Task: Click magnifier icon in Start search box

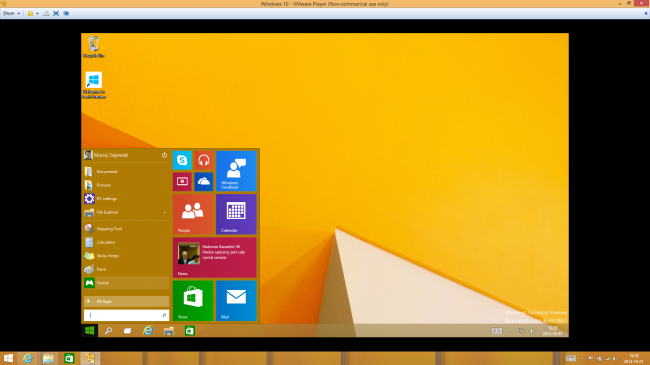Action: click(x=164, y=315)
